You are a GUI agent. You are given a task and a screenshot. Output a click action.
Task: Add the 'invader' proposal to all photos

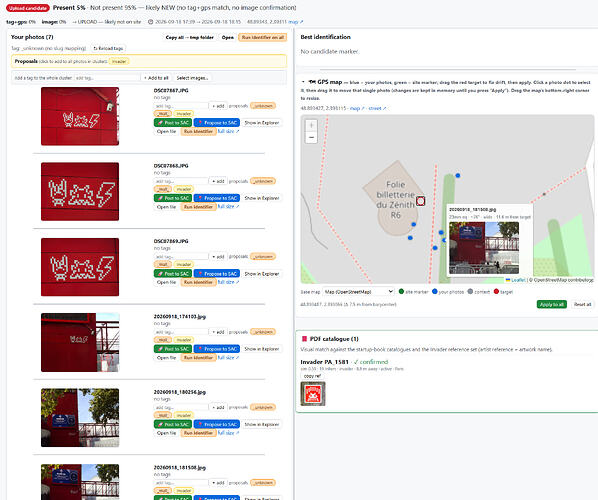pos(119,61)
